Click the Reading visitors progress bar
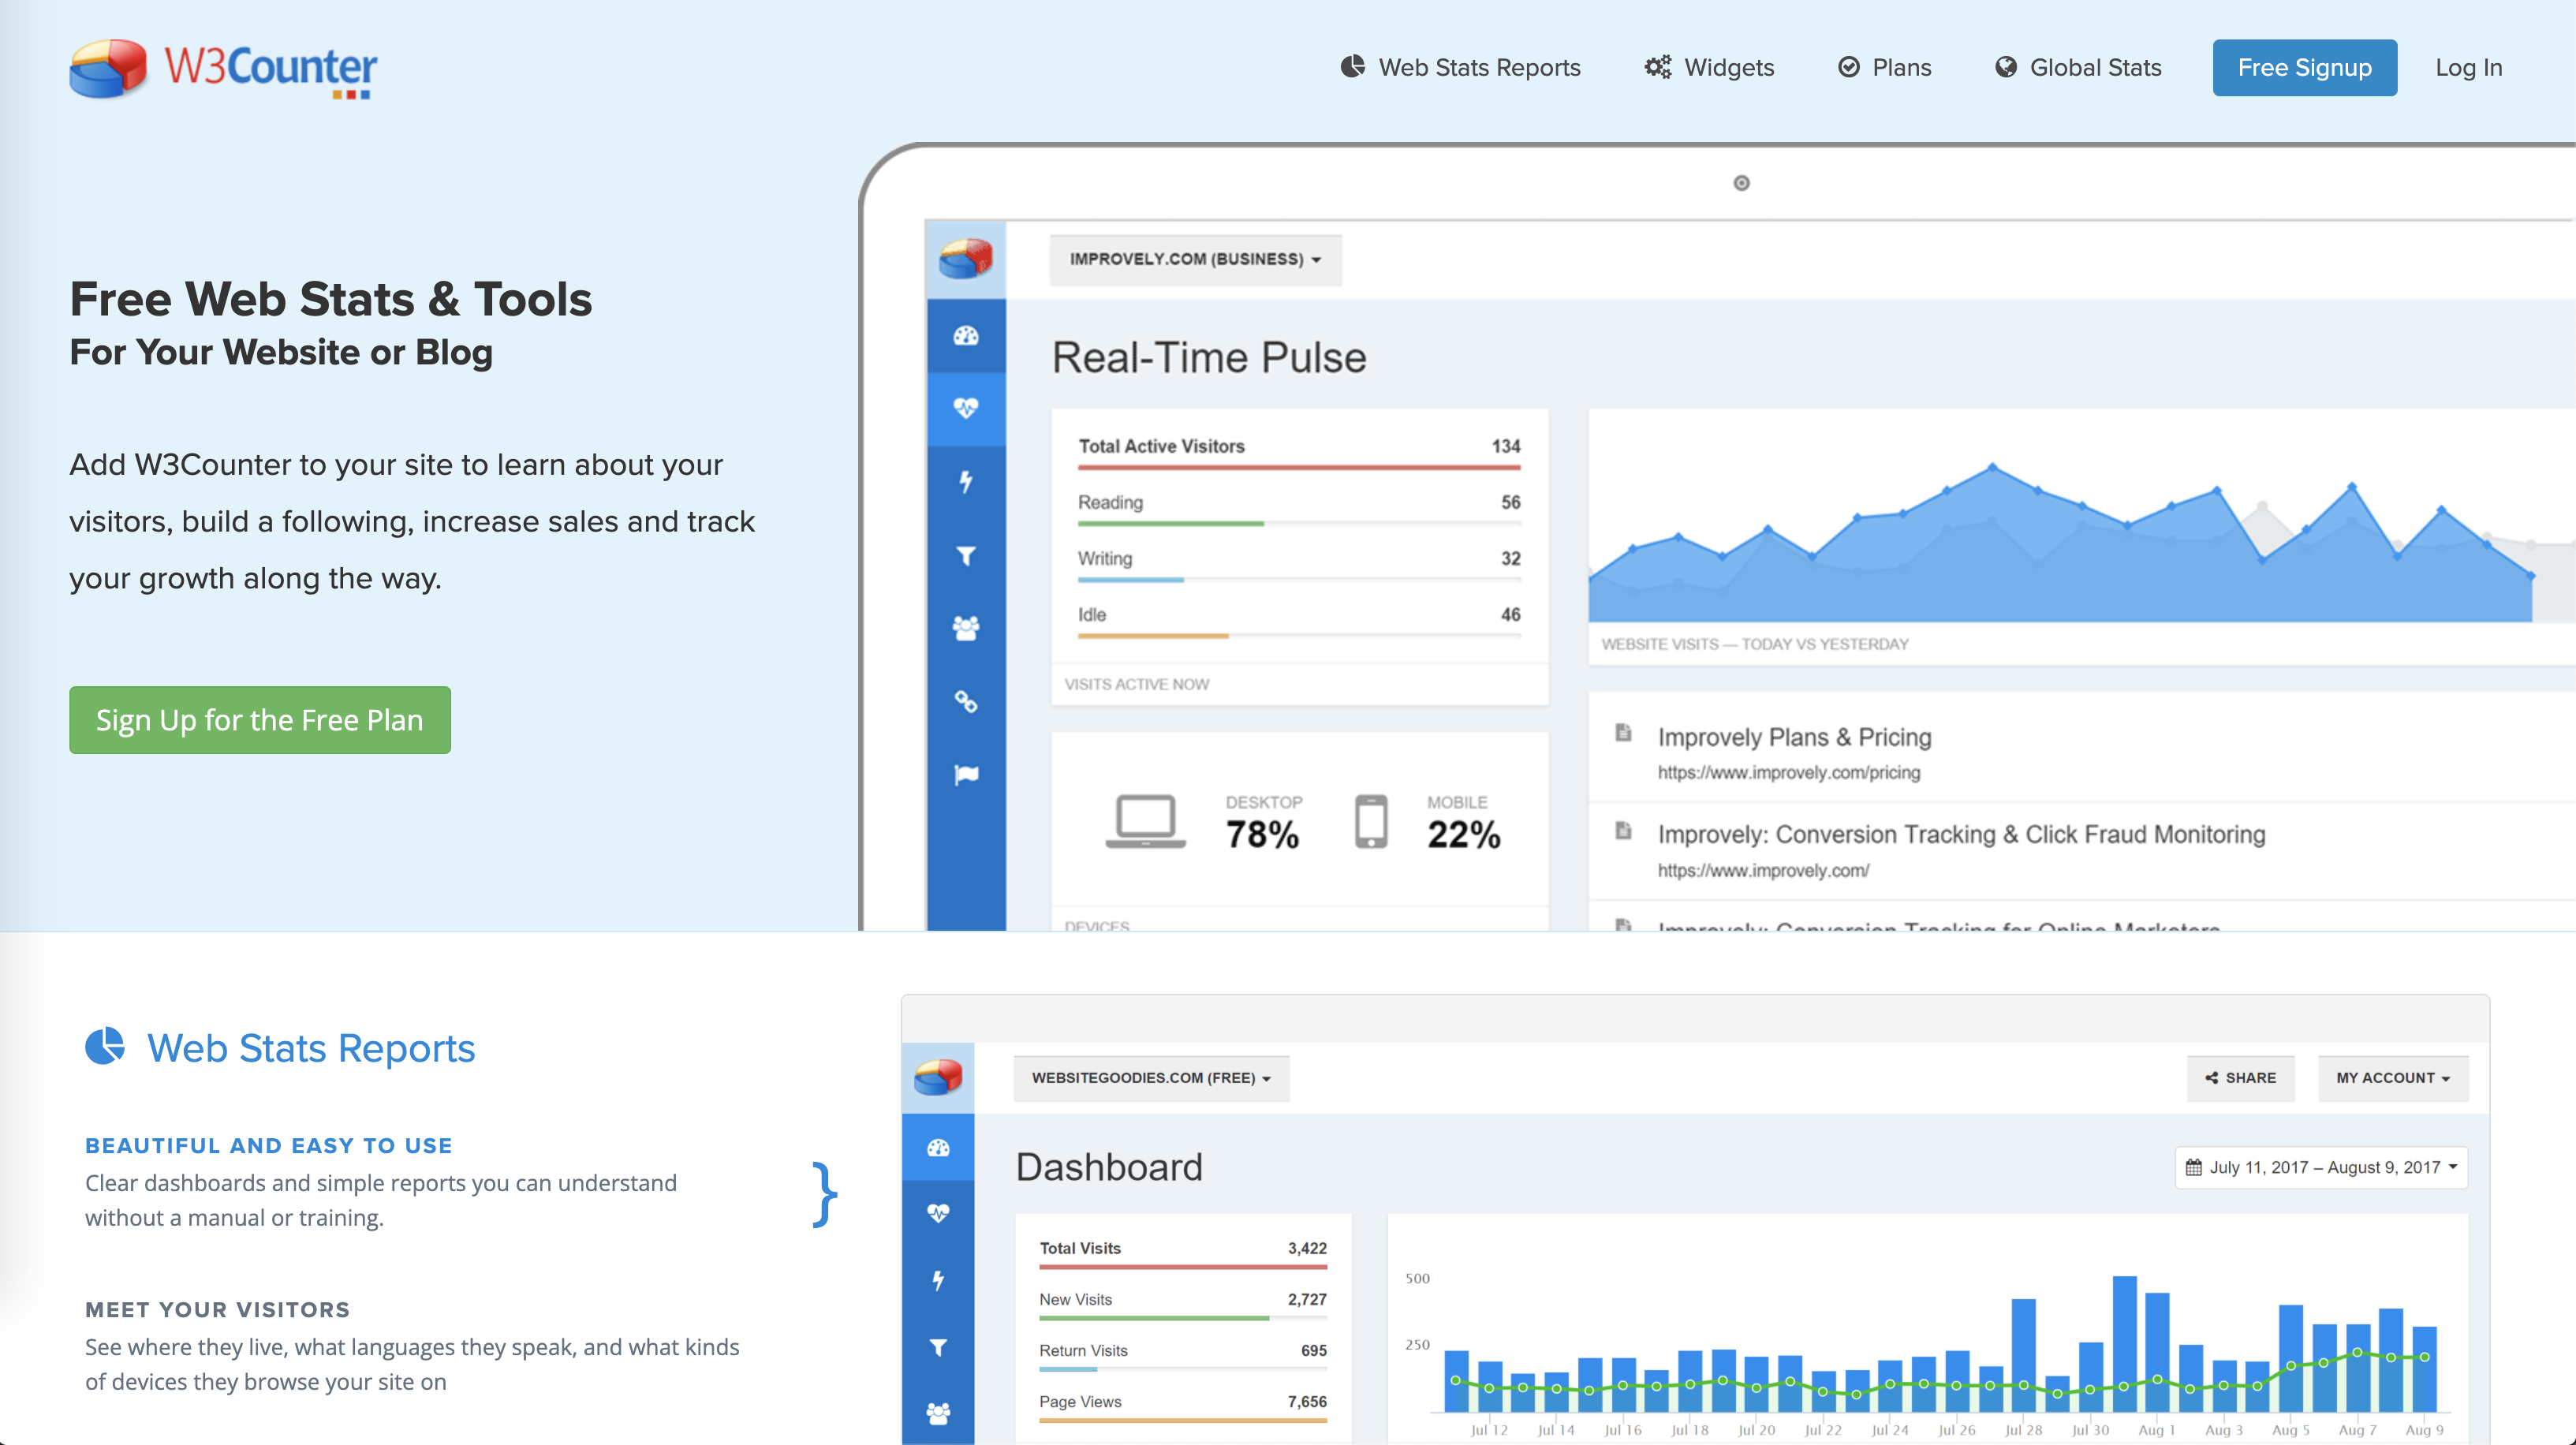 [x=1299, y=523]
